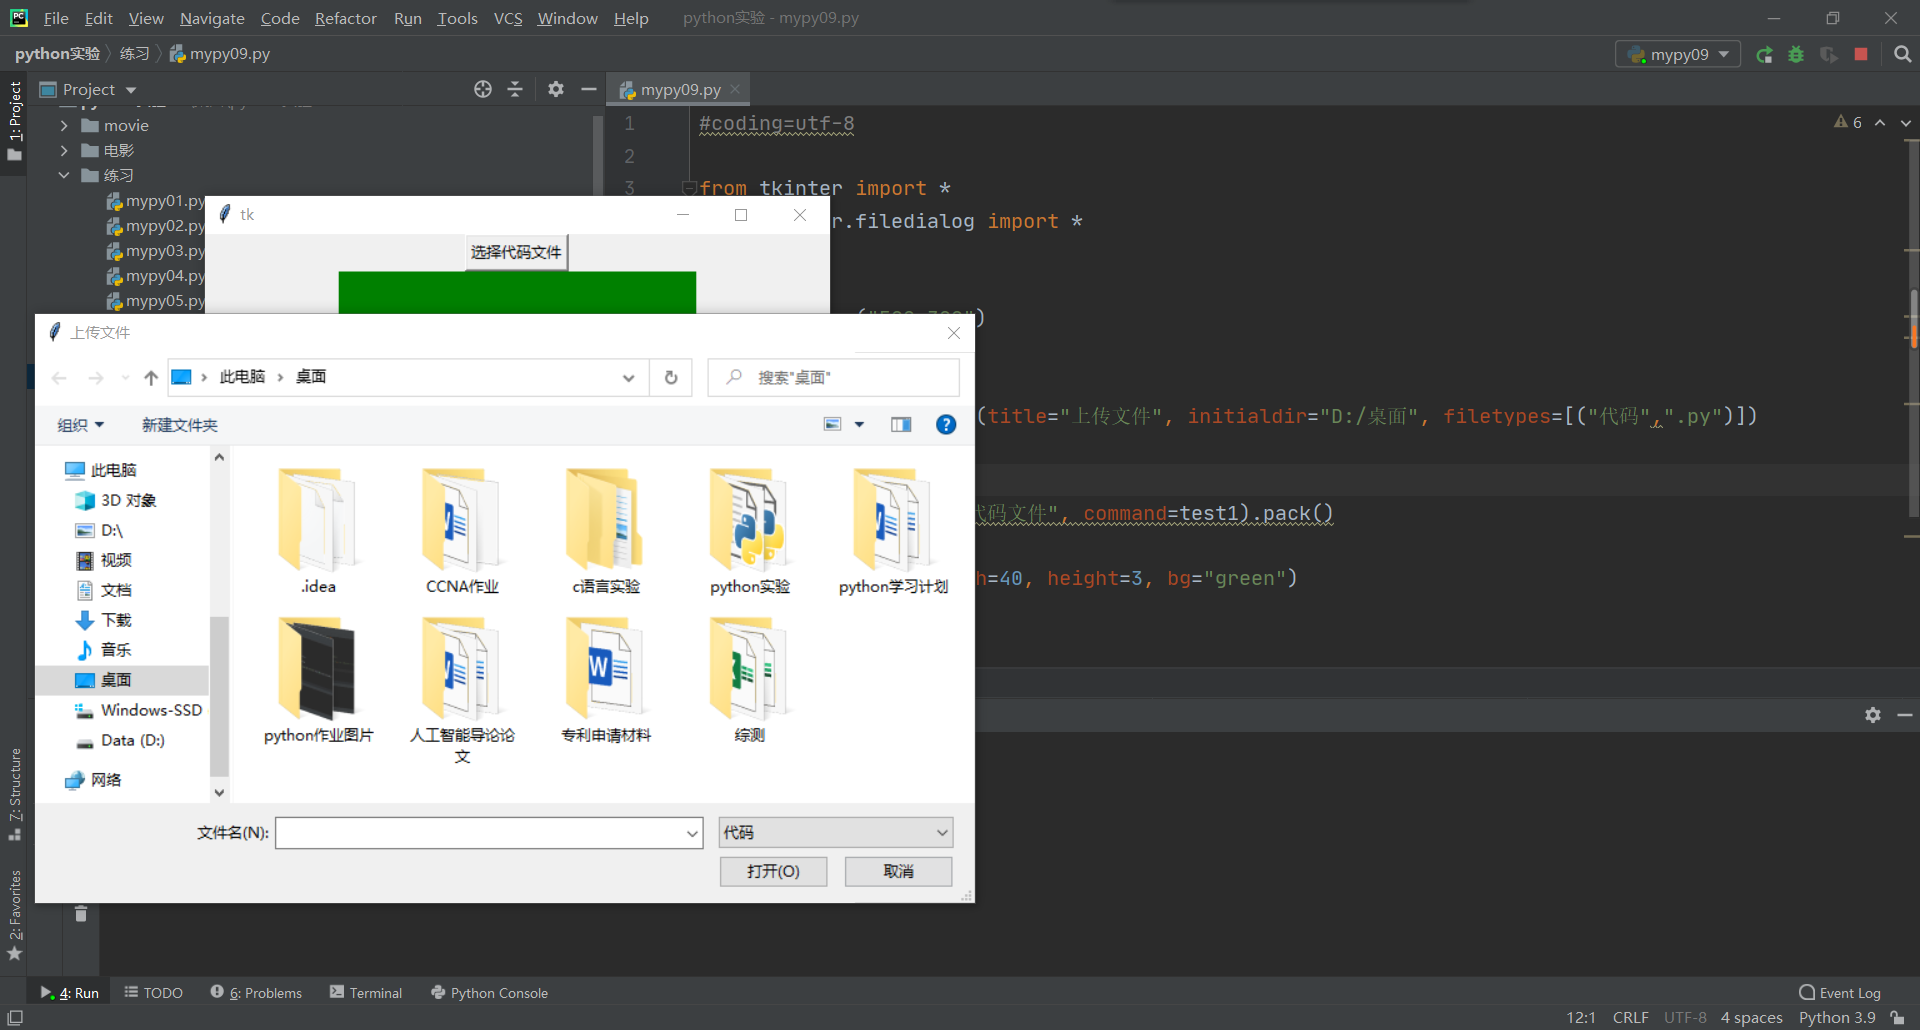Open address bar history dropdown arrow
The image size is (1920, 1030).
[628, 377]
